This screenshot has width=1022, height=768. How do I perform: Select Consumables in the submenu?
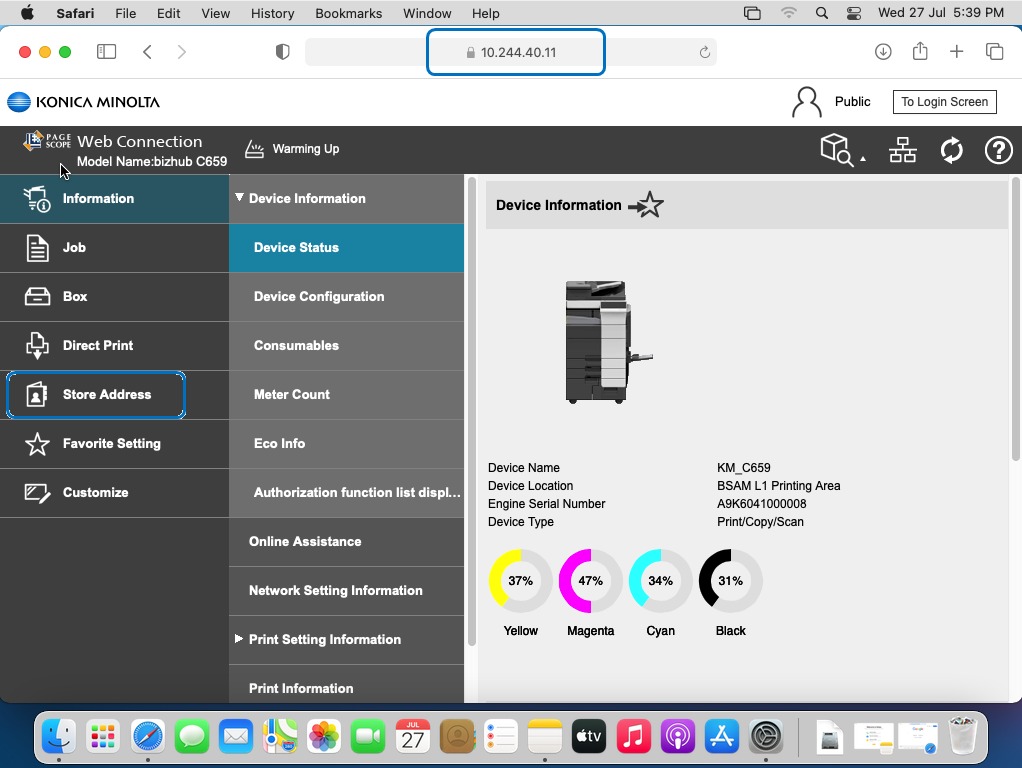pos(296,346)
